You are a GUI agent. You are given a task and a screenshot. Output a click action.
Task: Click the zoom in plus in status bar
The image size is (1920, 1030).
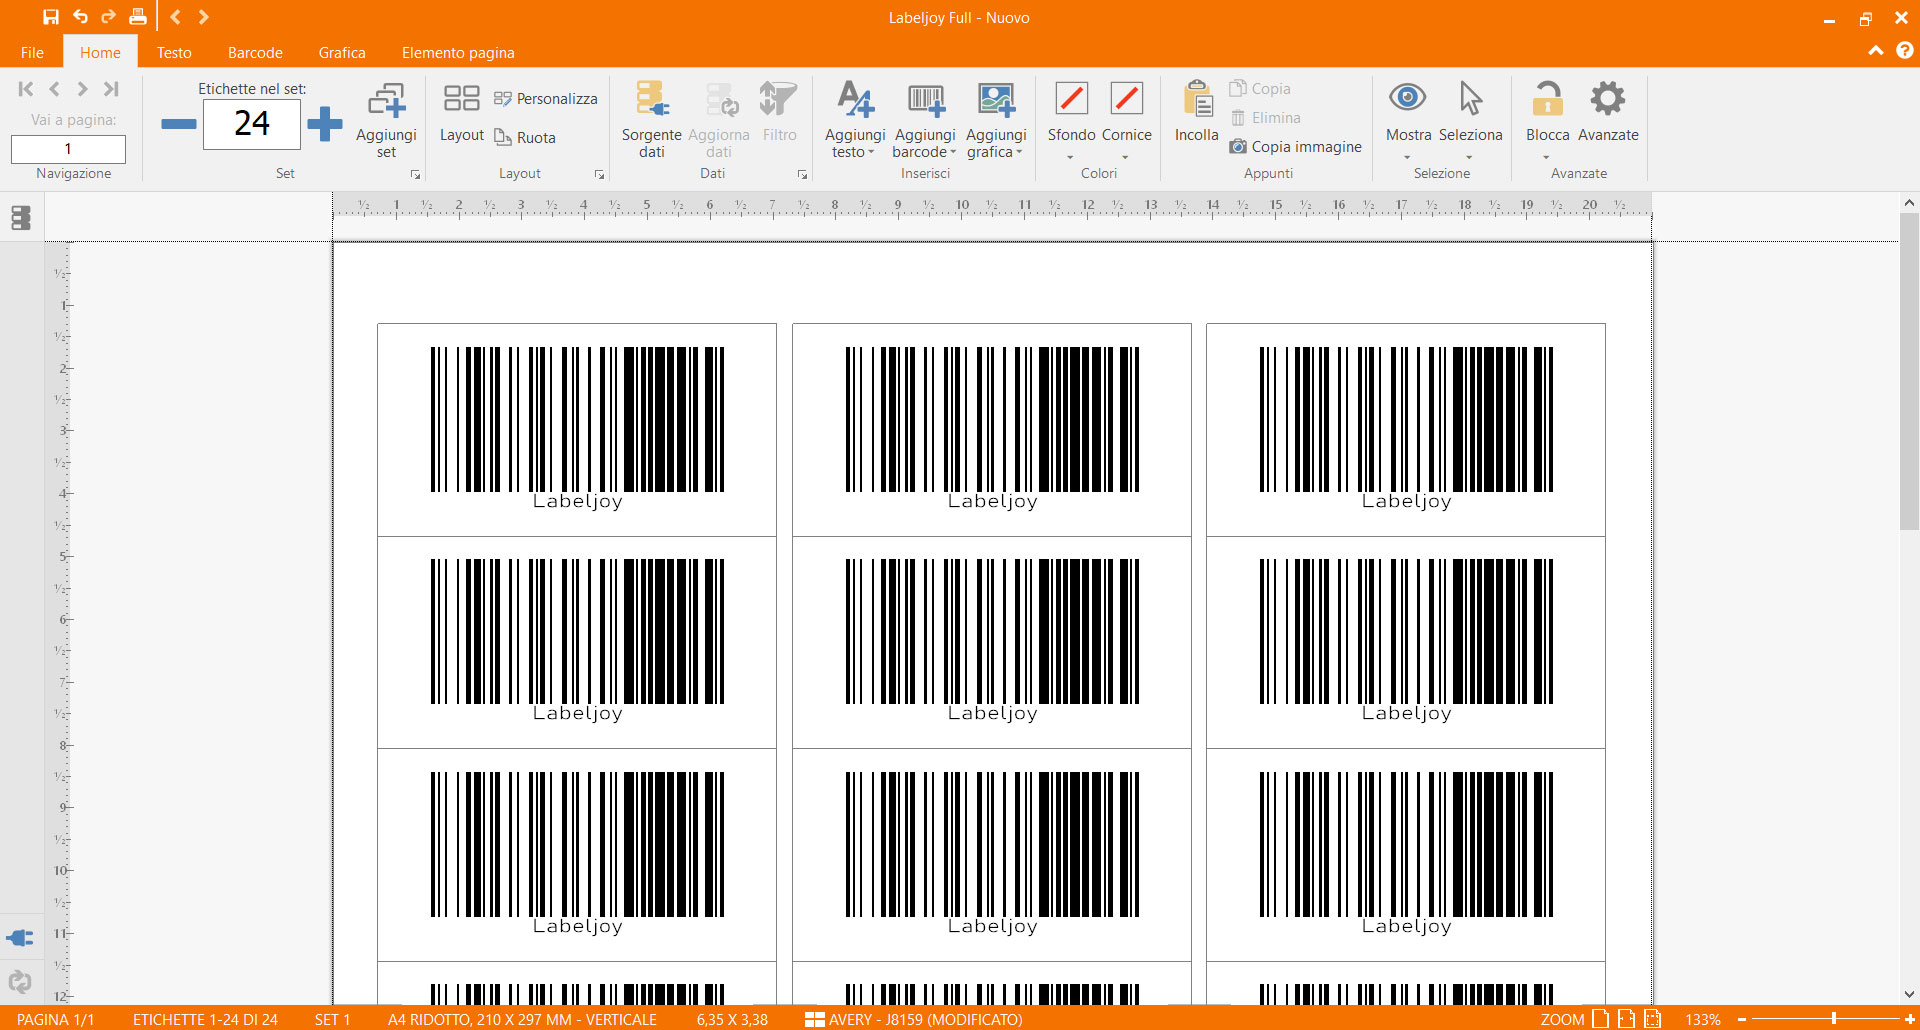click(x=1909, y=1019)
